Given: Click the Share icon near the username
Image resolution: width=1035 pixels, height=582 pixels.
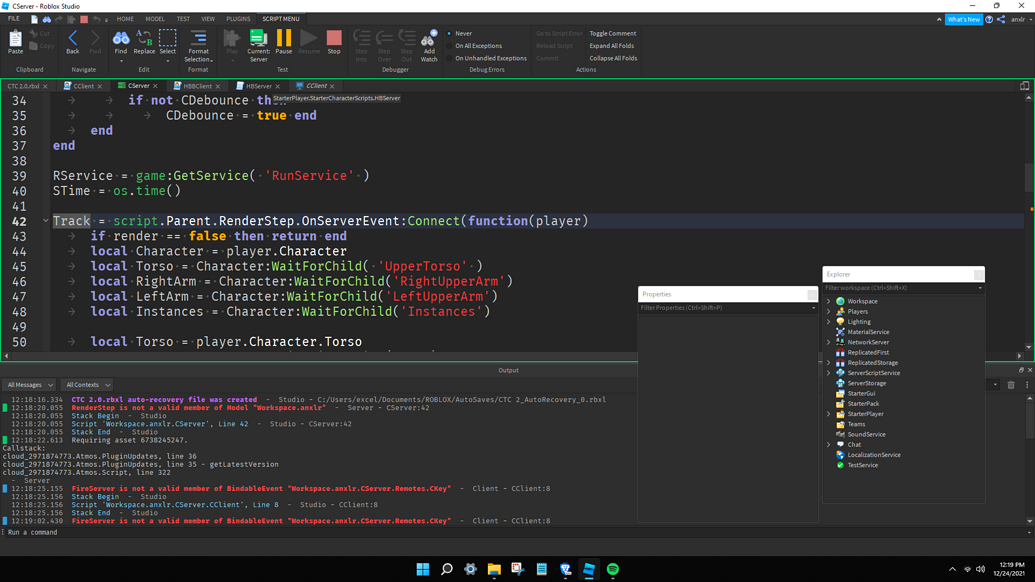Looking at the screenshot, I should pos(1001,19).
